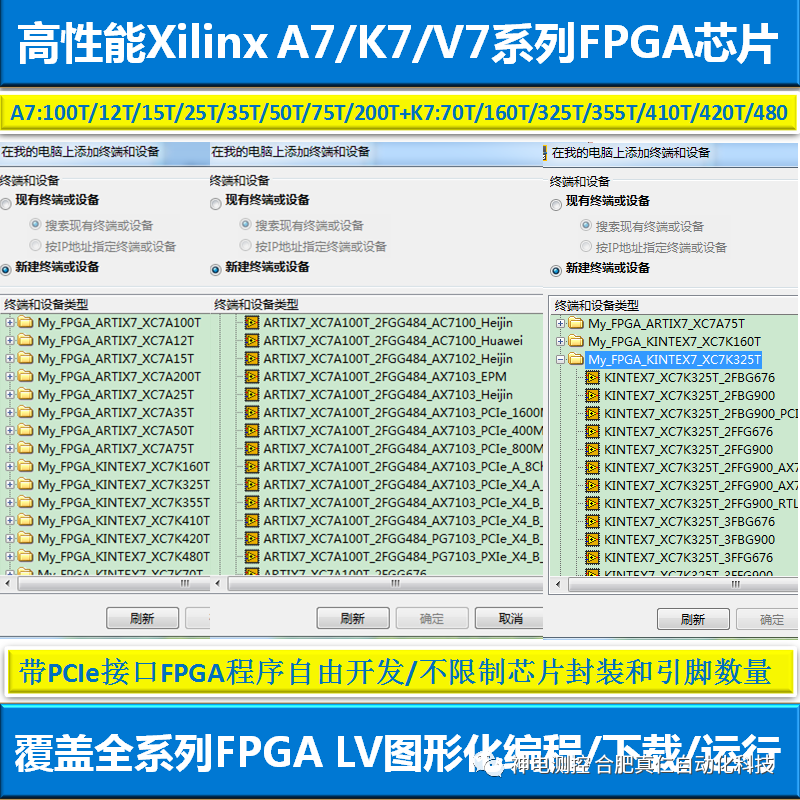This screenshot has width=800, height=800.
Task: Select 现有终端或设备 radio in middle dialog
Action: pyautogui.click(x=216, y=204)
